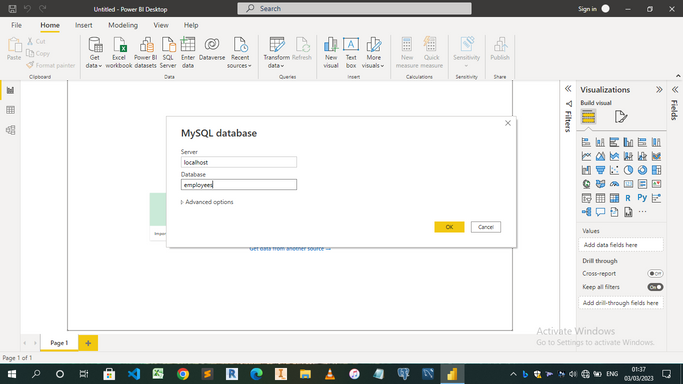Viewport: 683px width, 384px height.
Task: Select the Matrix visual
Action: coord(614,198)
